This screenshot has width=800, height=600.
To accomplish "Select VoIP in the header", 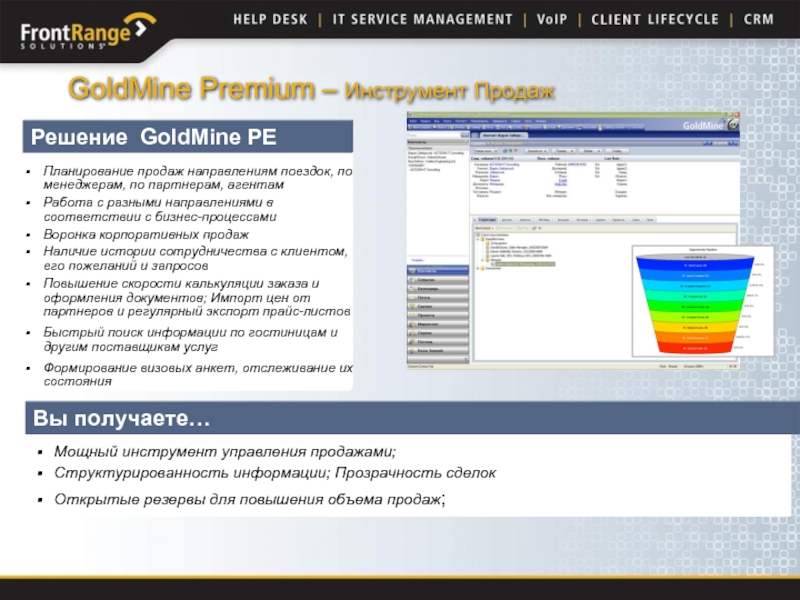I will tap(552, 19).
